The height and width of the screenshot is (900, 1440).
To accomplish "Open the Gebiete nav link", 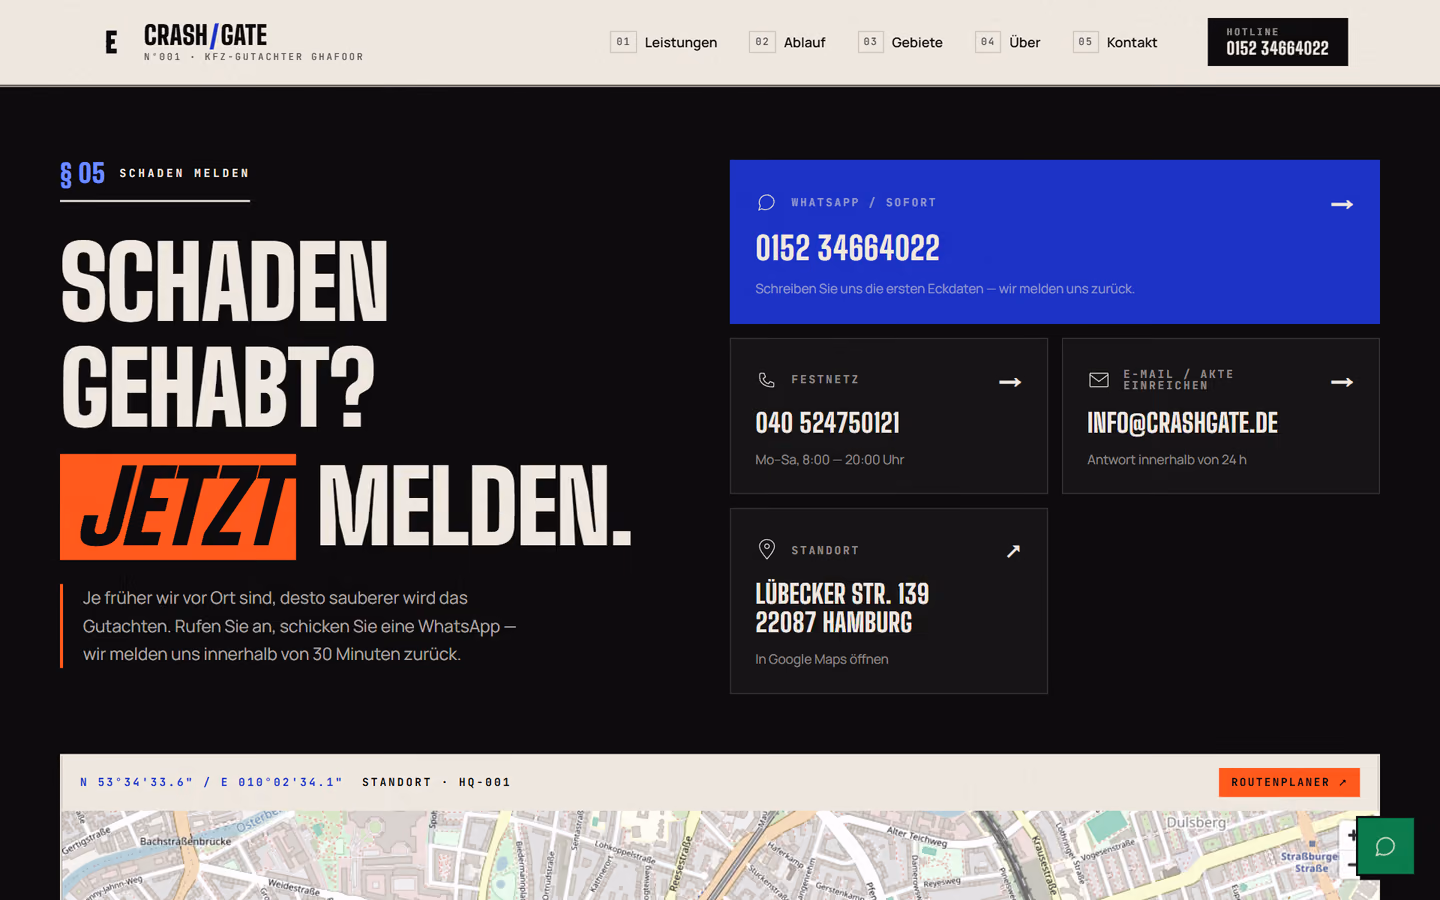I will click(x=900, y=42).
